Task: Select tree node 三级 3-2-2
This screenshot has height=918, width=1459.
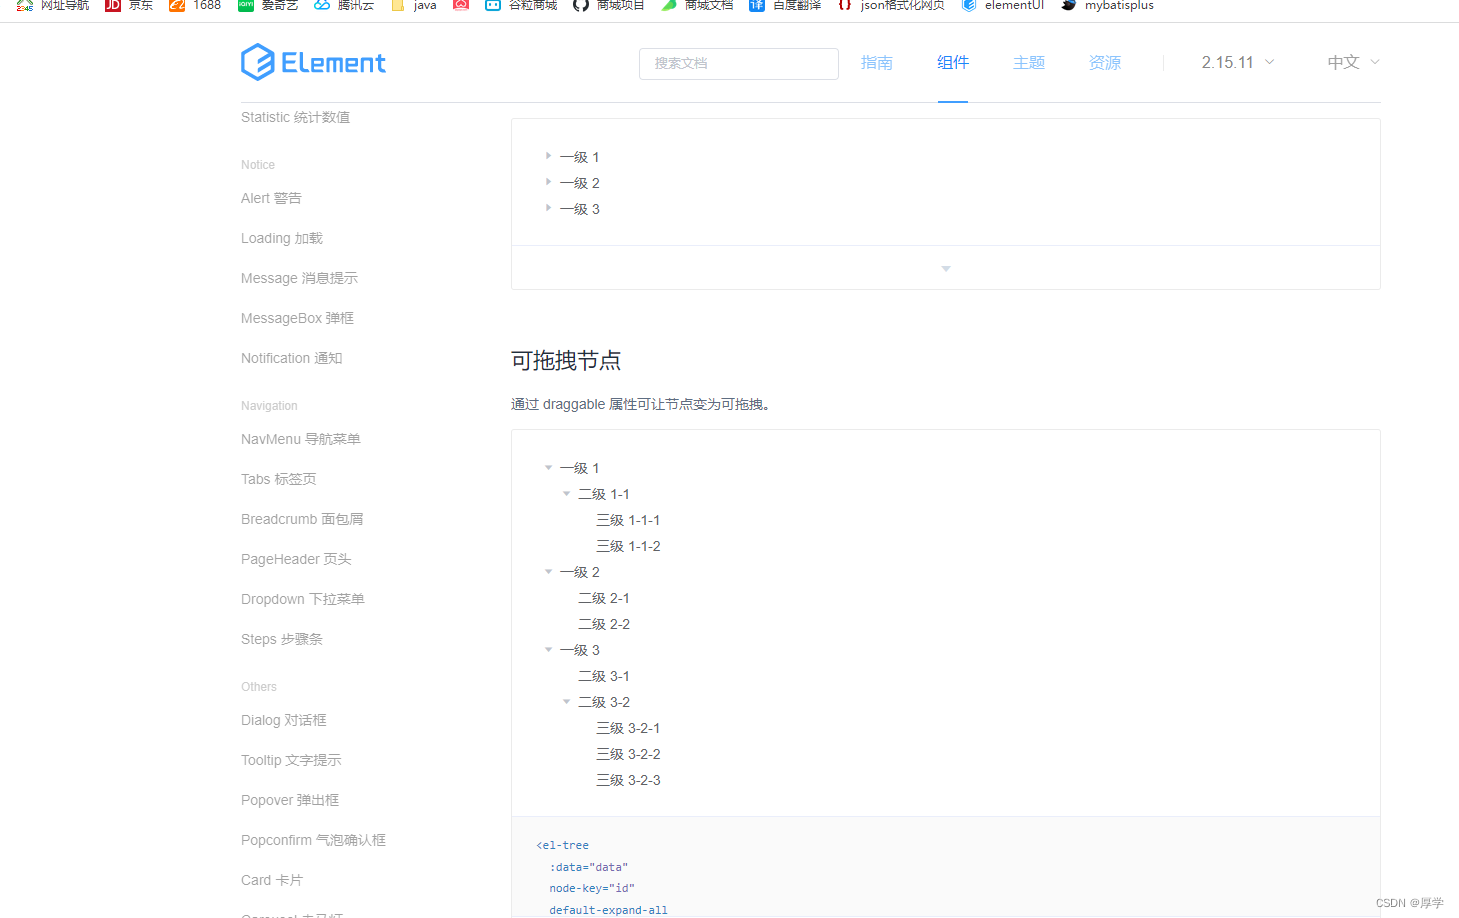Action: (x=628, y=754)
